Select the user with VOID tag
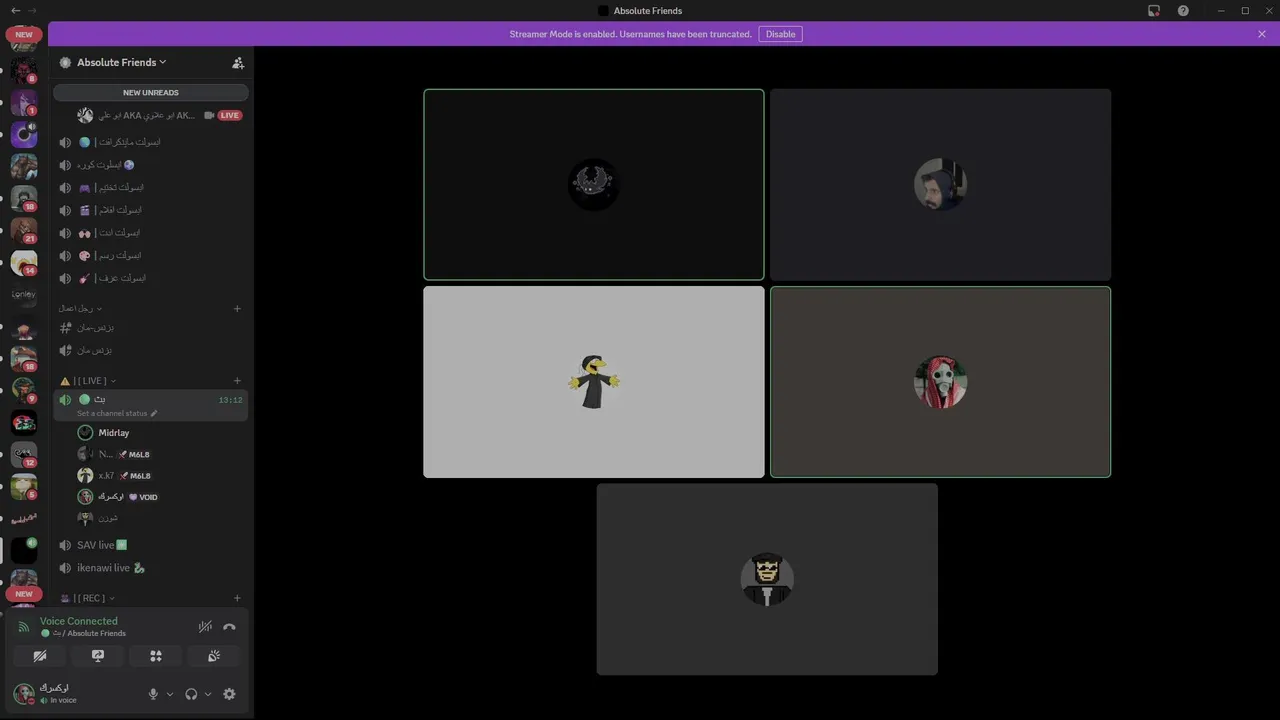The height and width of the screenshot is (720, 1280). pyautogui.click(x=150, y=497)
